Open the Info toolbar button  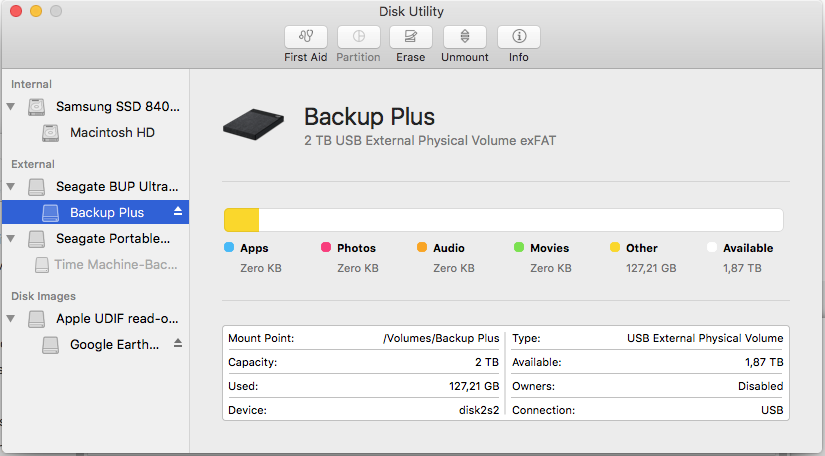(x=519, y=37)
